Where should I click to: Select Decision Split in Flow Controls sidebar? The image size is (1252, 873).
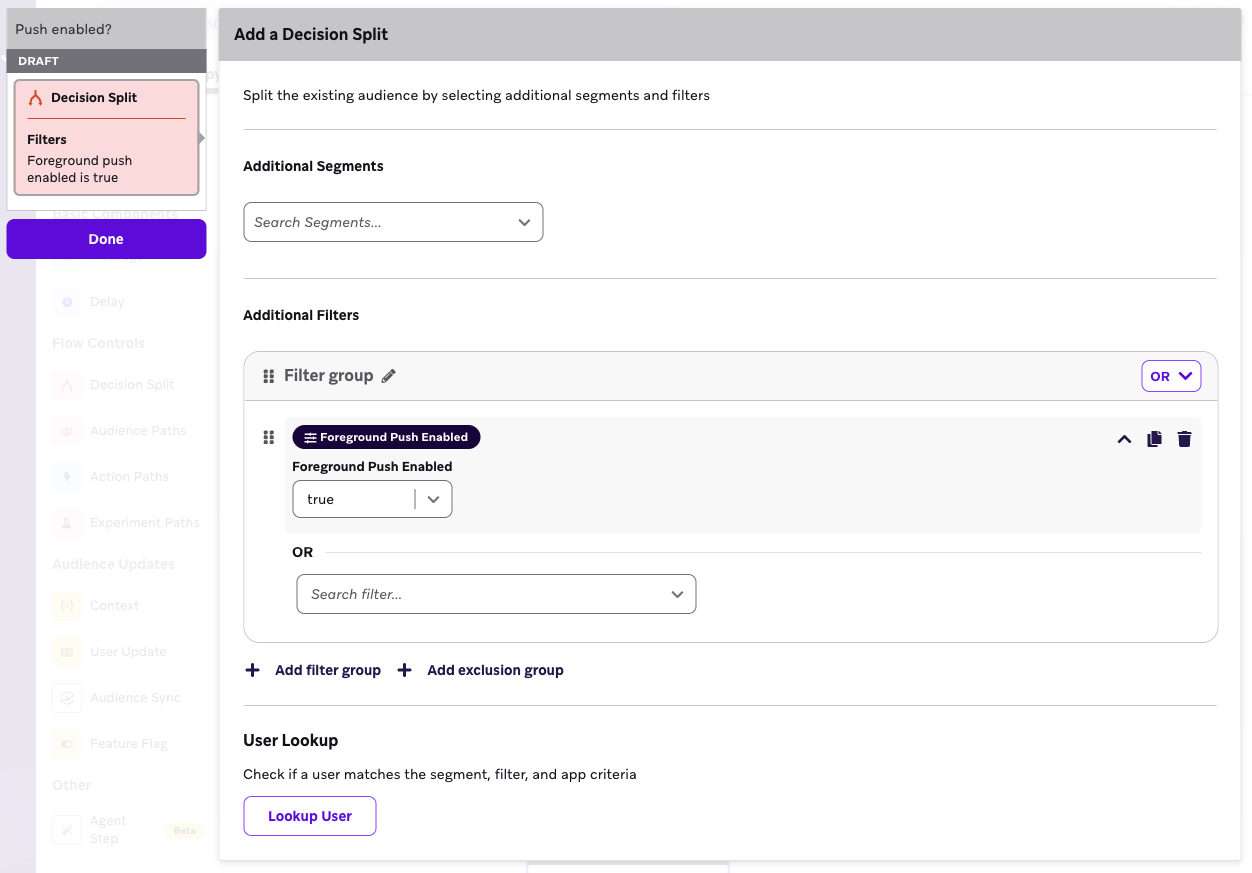(x=132, y=384)
